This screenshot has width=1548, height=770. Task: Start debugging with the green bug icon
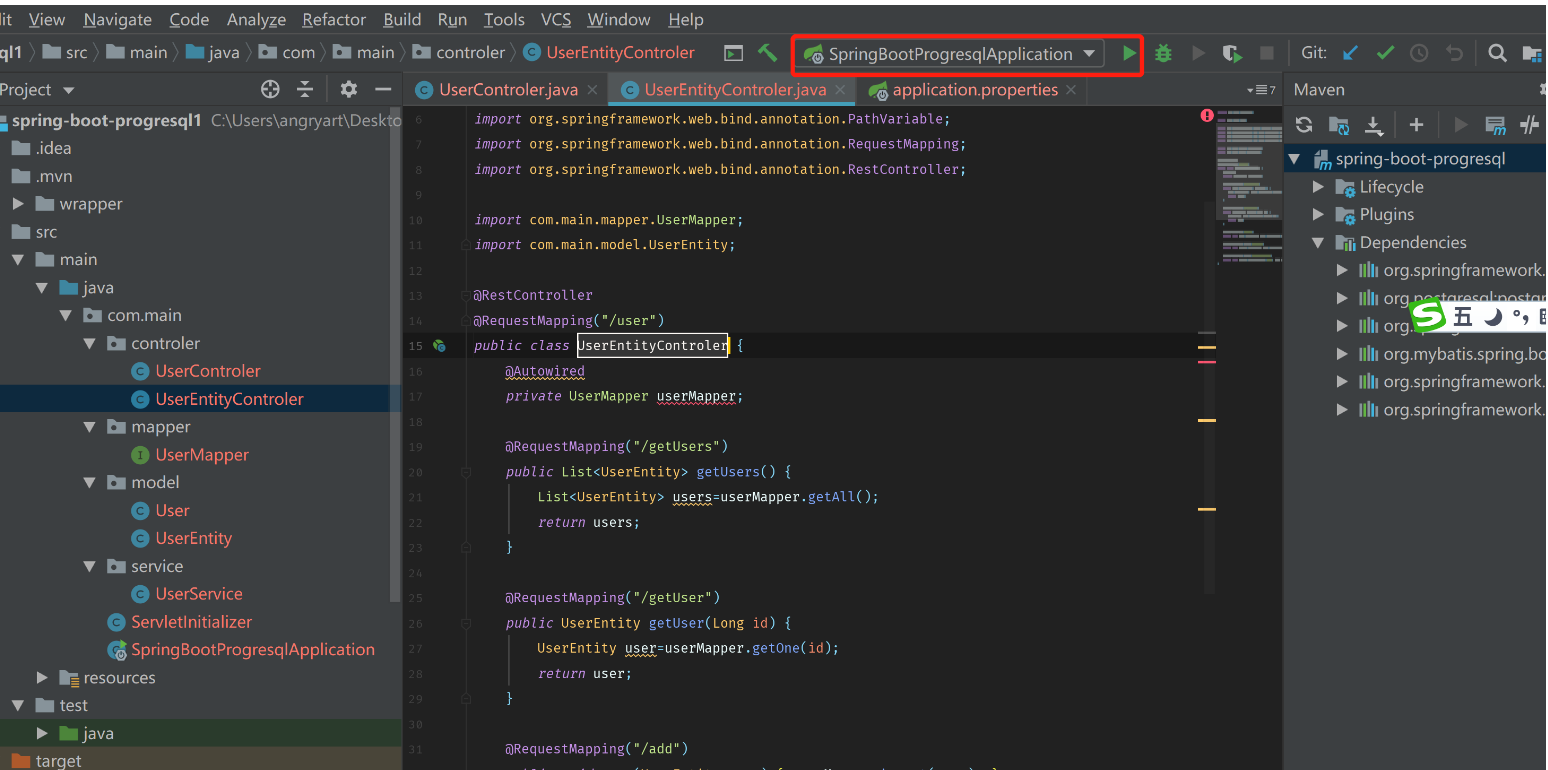point(1163,54)
